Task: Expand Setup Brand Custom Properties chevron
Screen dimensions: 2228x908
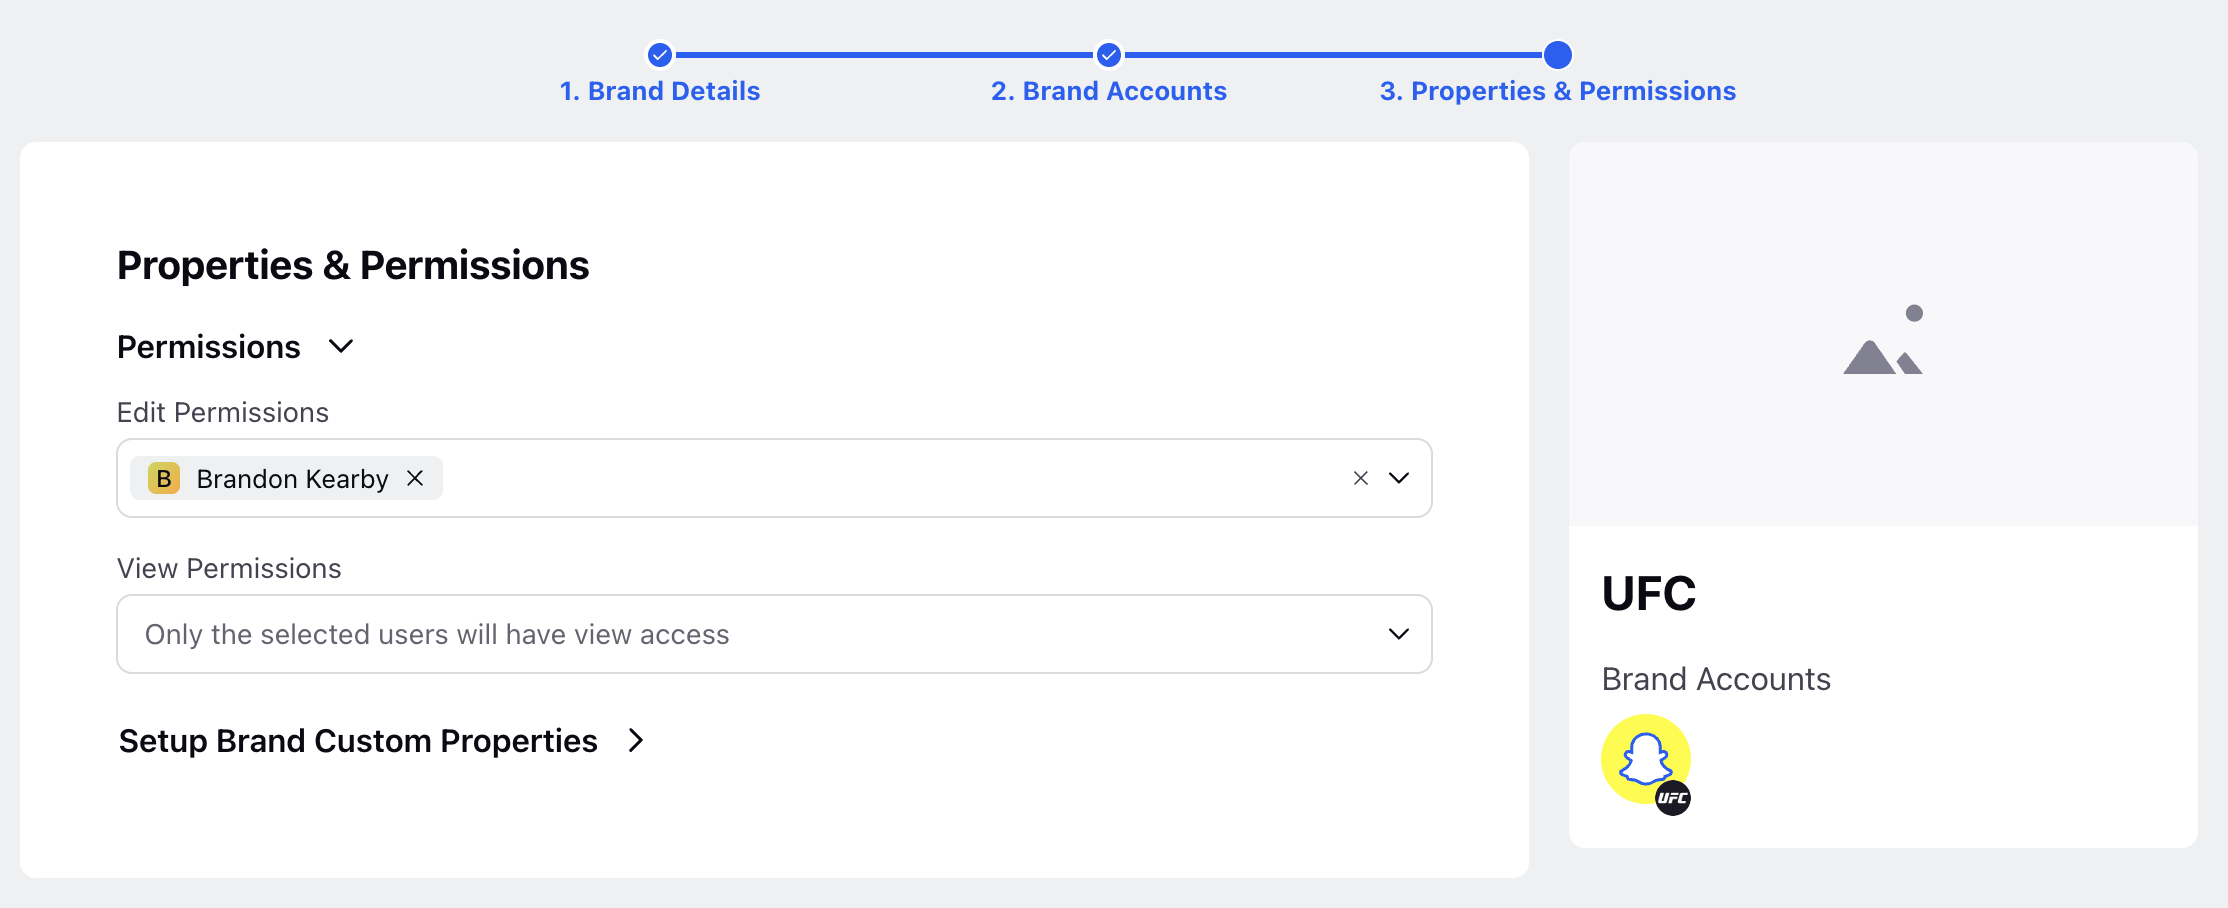Action: (x=636, y=741)
